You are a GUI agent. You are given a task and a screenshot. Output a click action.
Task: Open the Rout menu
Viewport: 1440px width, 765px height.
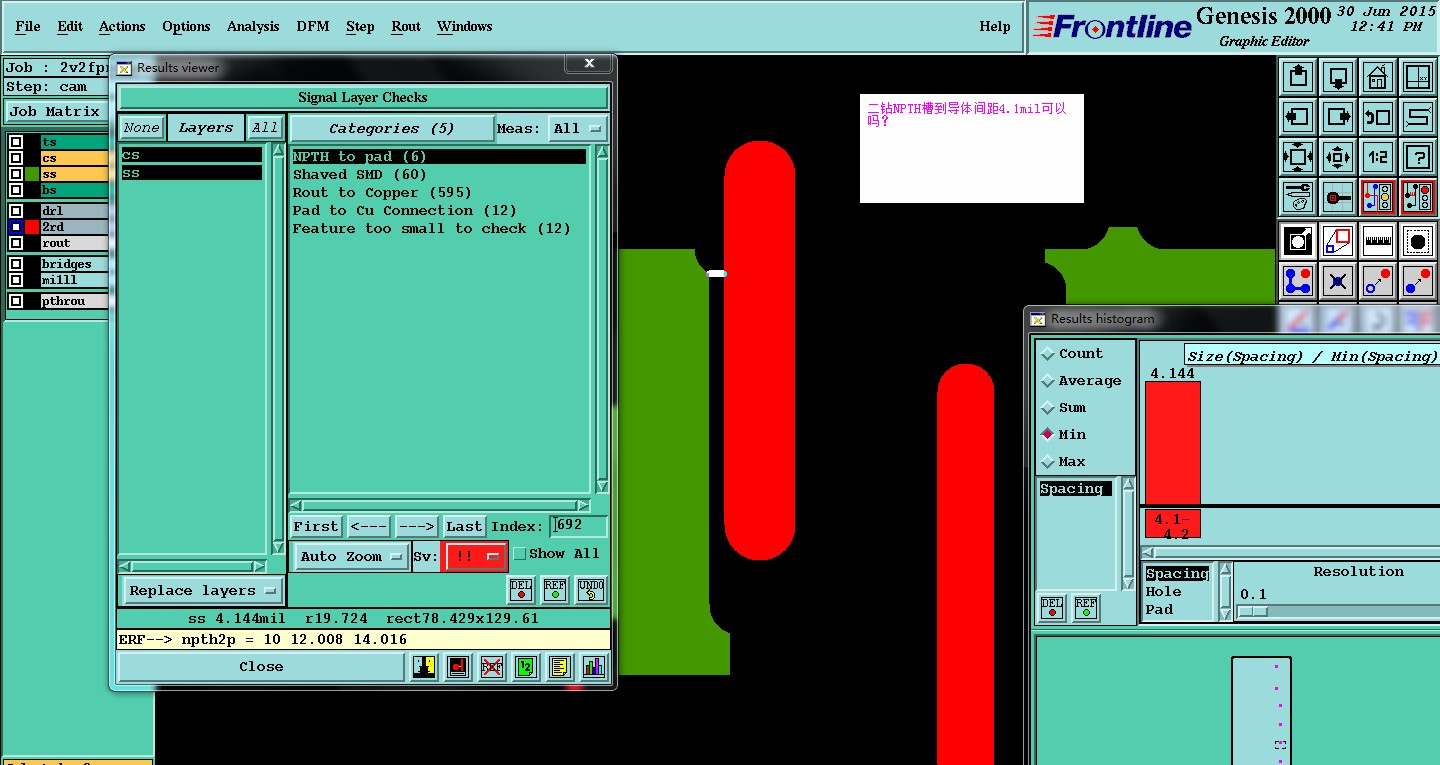pos(406,27)
